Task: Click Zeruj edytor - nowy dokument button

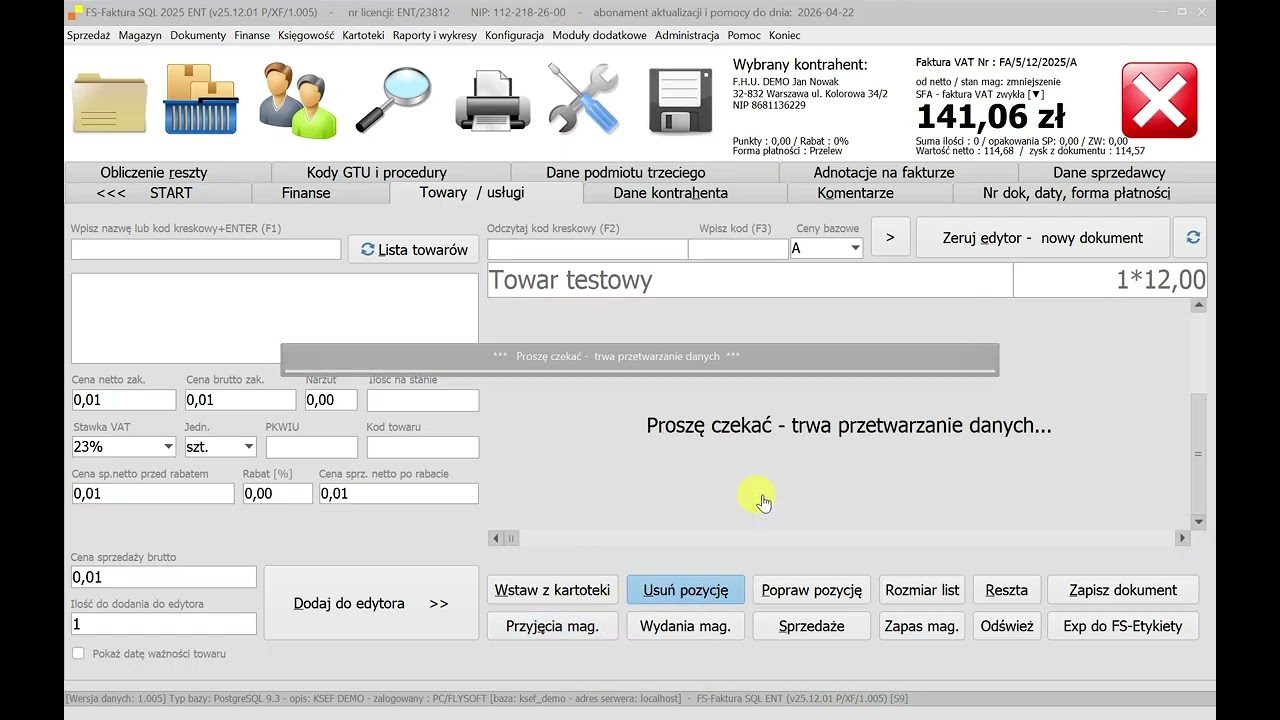Action: coord(1043,238)
